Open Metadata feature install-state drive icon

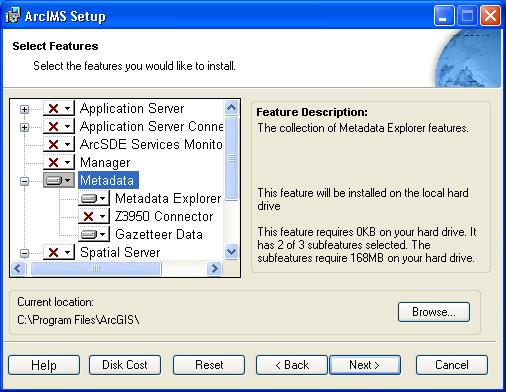[x=59, y=180]
